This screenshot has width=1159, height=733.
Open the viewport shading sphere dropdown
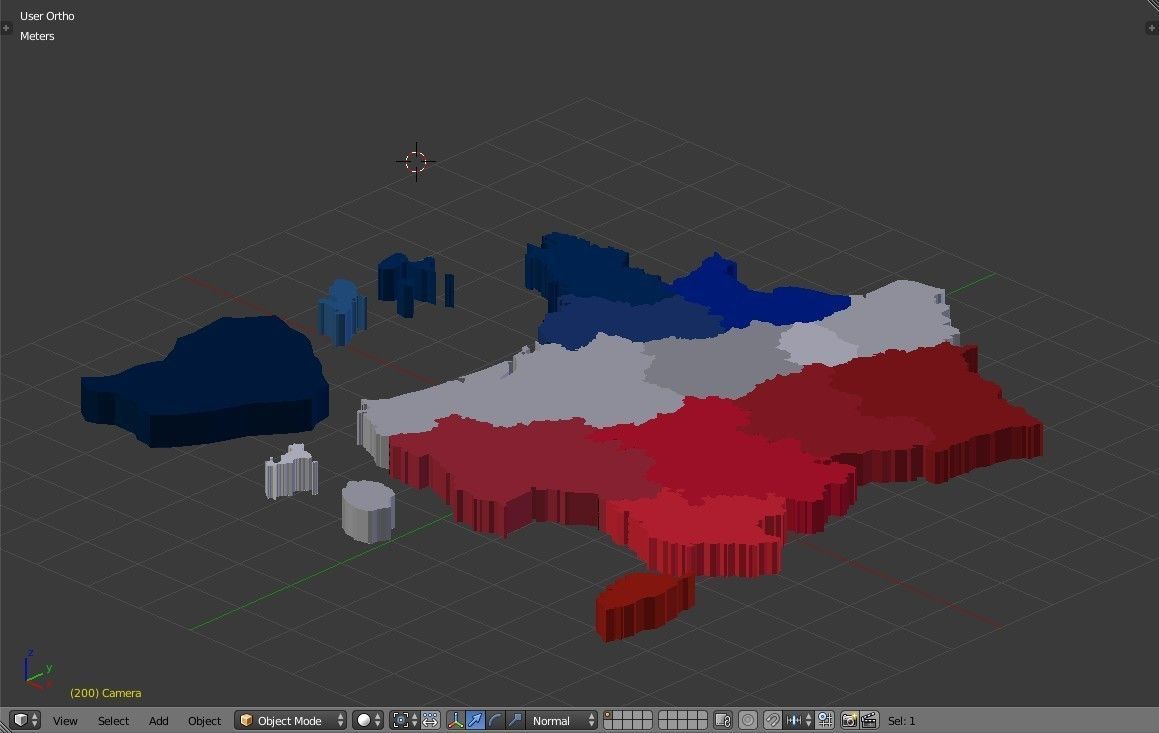[368, 720]
